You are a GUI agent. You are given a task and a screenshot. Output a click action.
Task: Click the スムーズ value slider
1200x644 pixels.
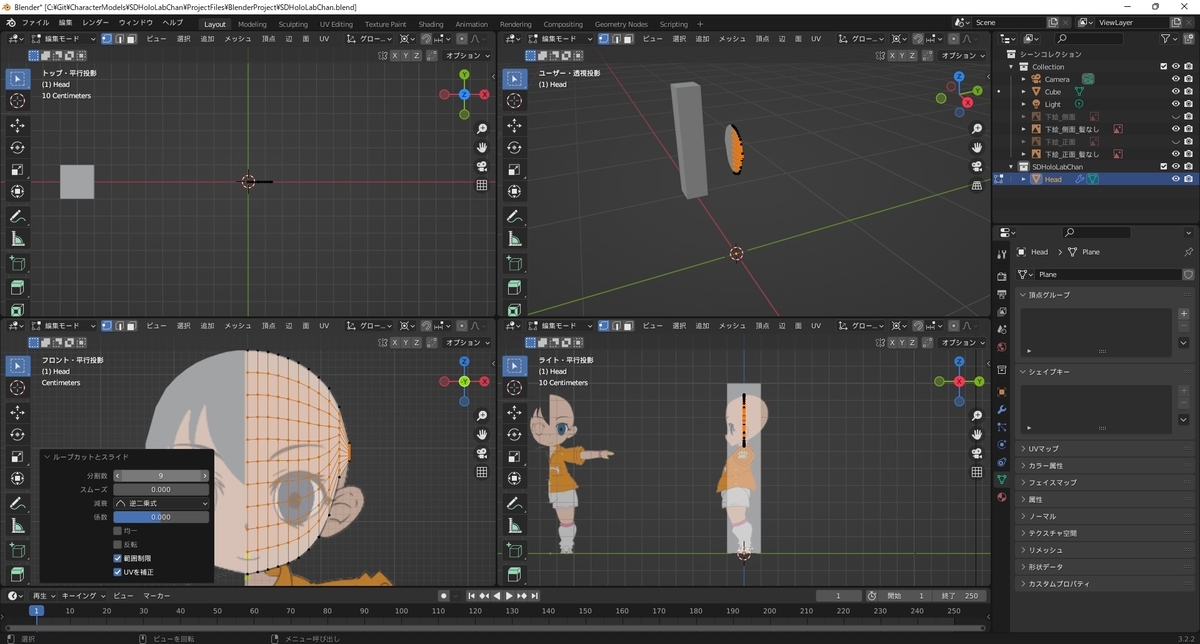161,490
